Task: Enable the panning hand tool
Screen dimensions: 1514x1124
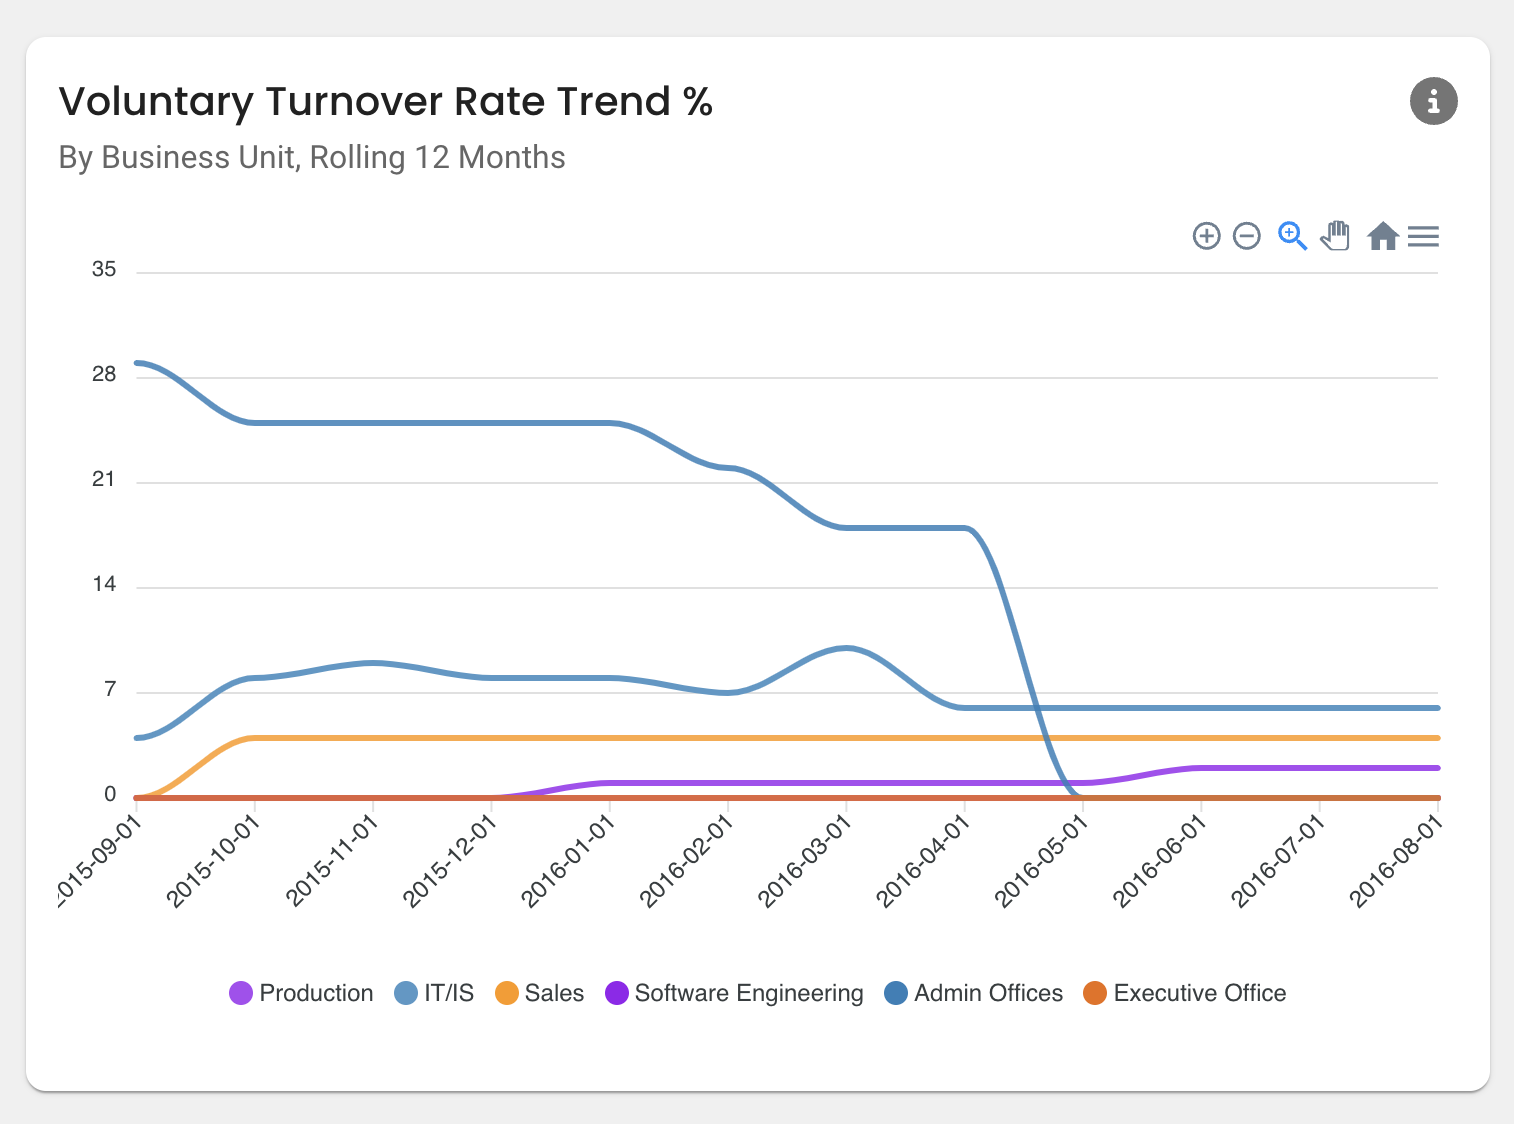Action: (x=1336, y=236)
